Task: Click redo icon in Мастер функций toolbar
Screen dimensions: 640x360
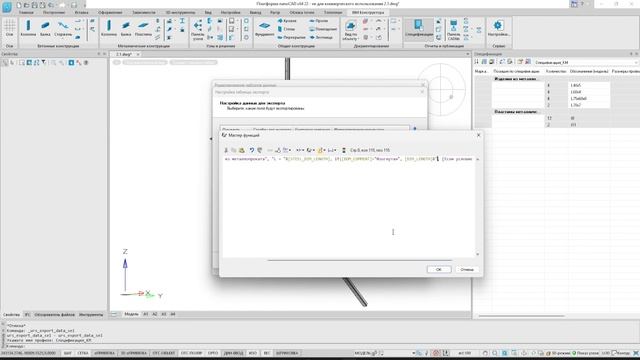Action: tap(260, 150)
